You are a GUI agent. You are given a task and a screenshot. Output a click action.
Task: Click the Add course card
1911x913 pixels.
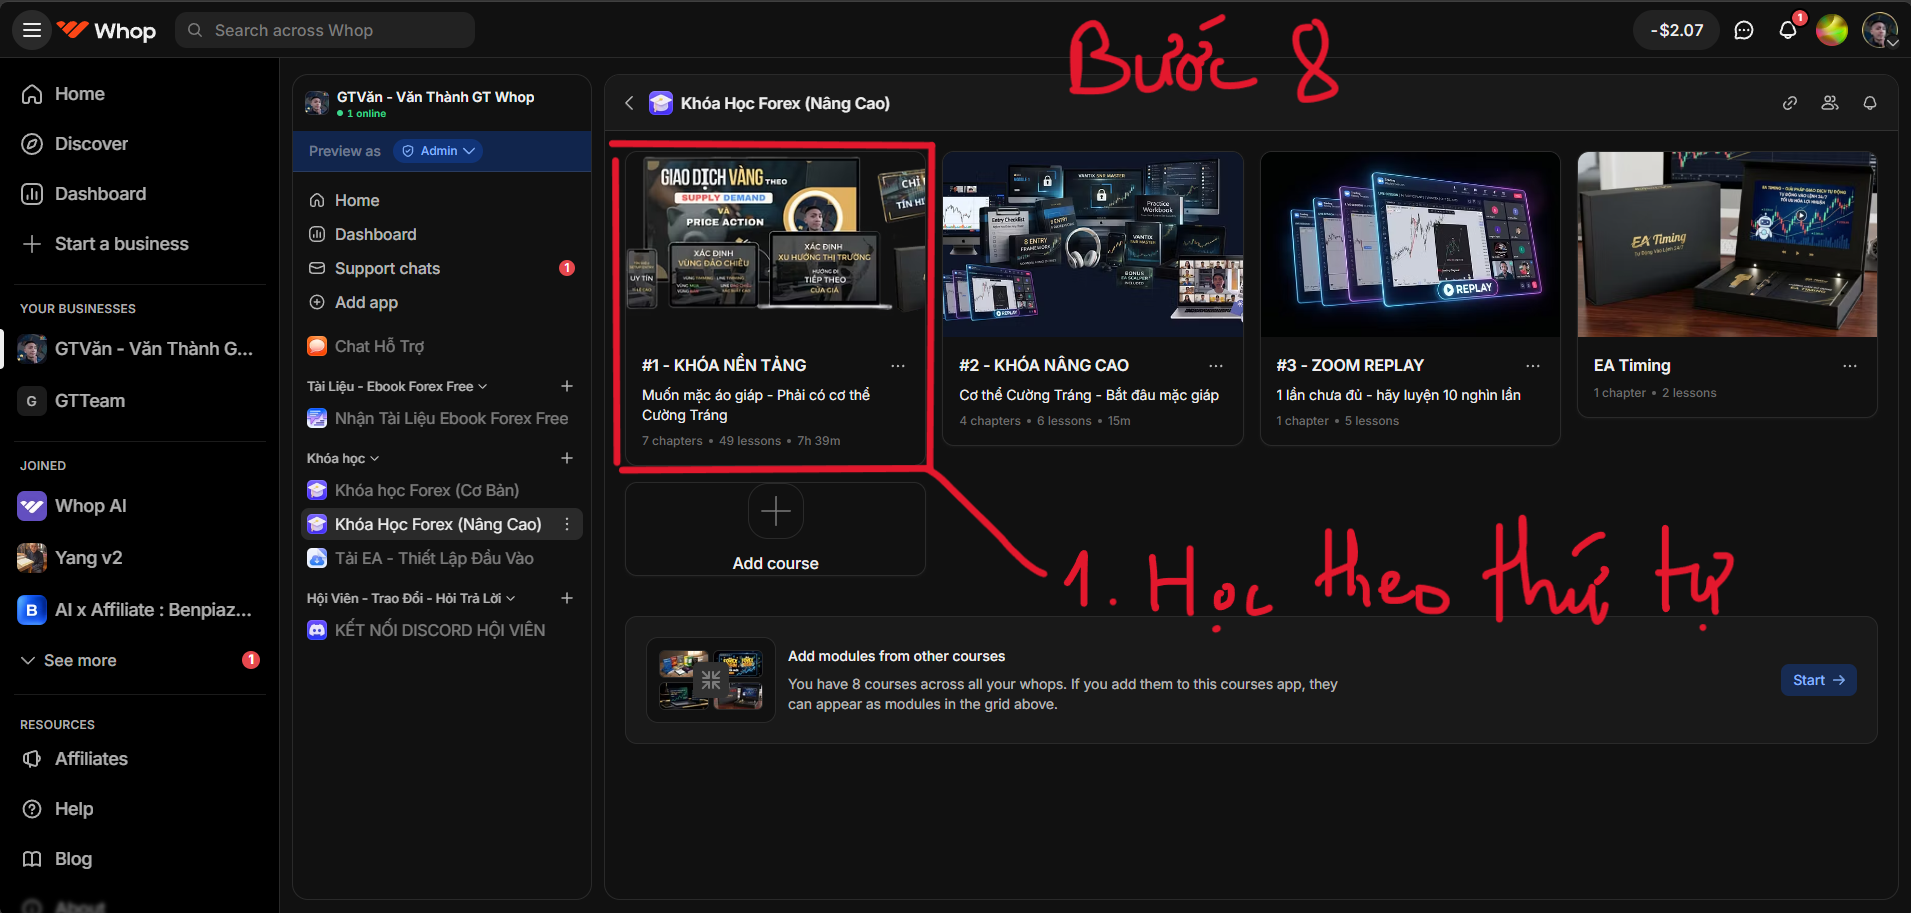pos(775,529)
